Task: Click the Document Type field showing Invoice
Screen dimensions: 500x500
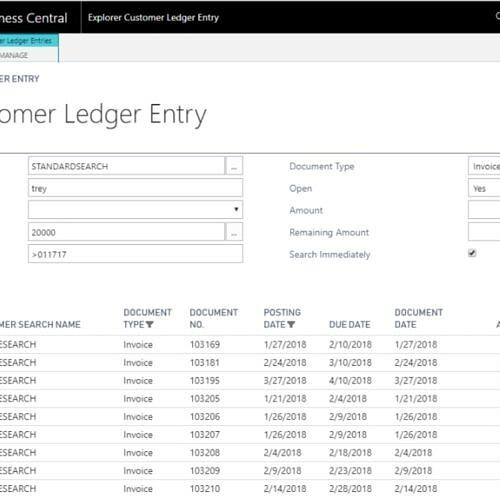Action: tap(484, 166)
